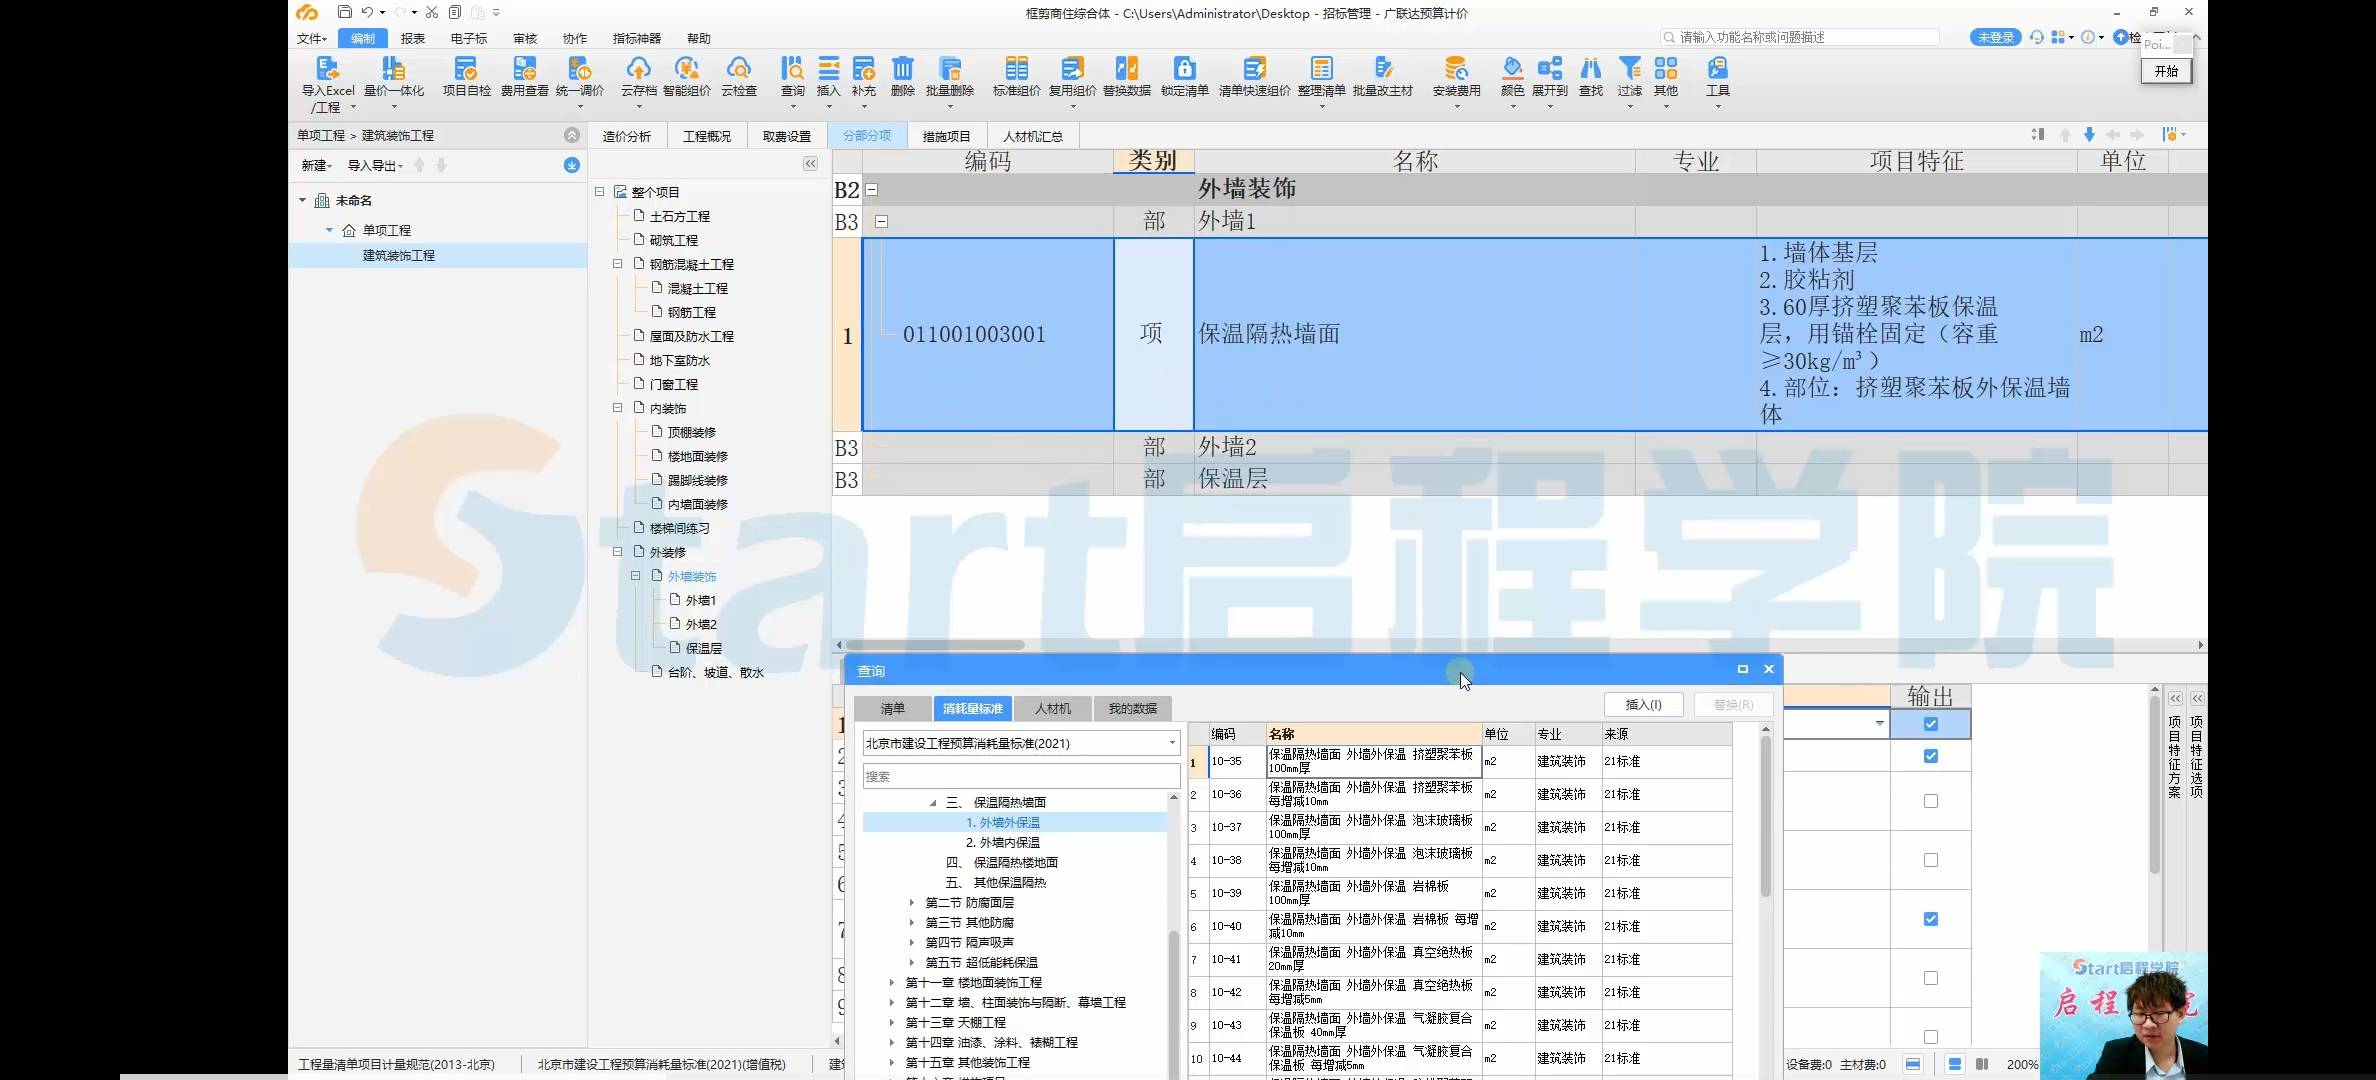
Task: Open the 颜色 color fill tool
Action: pyautogui.click(x=1512, y=77)
